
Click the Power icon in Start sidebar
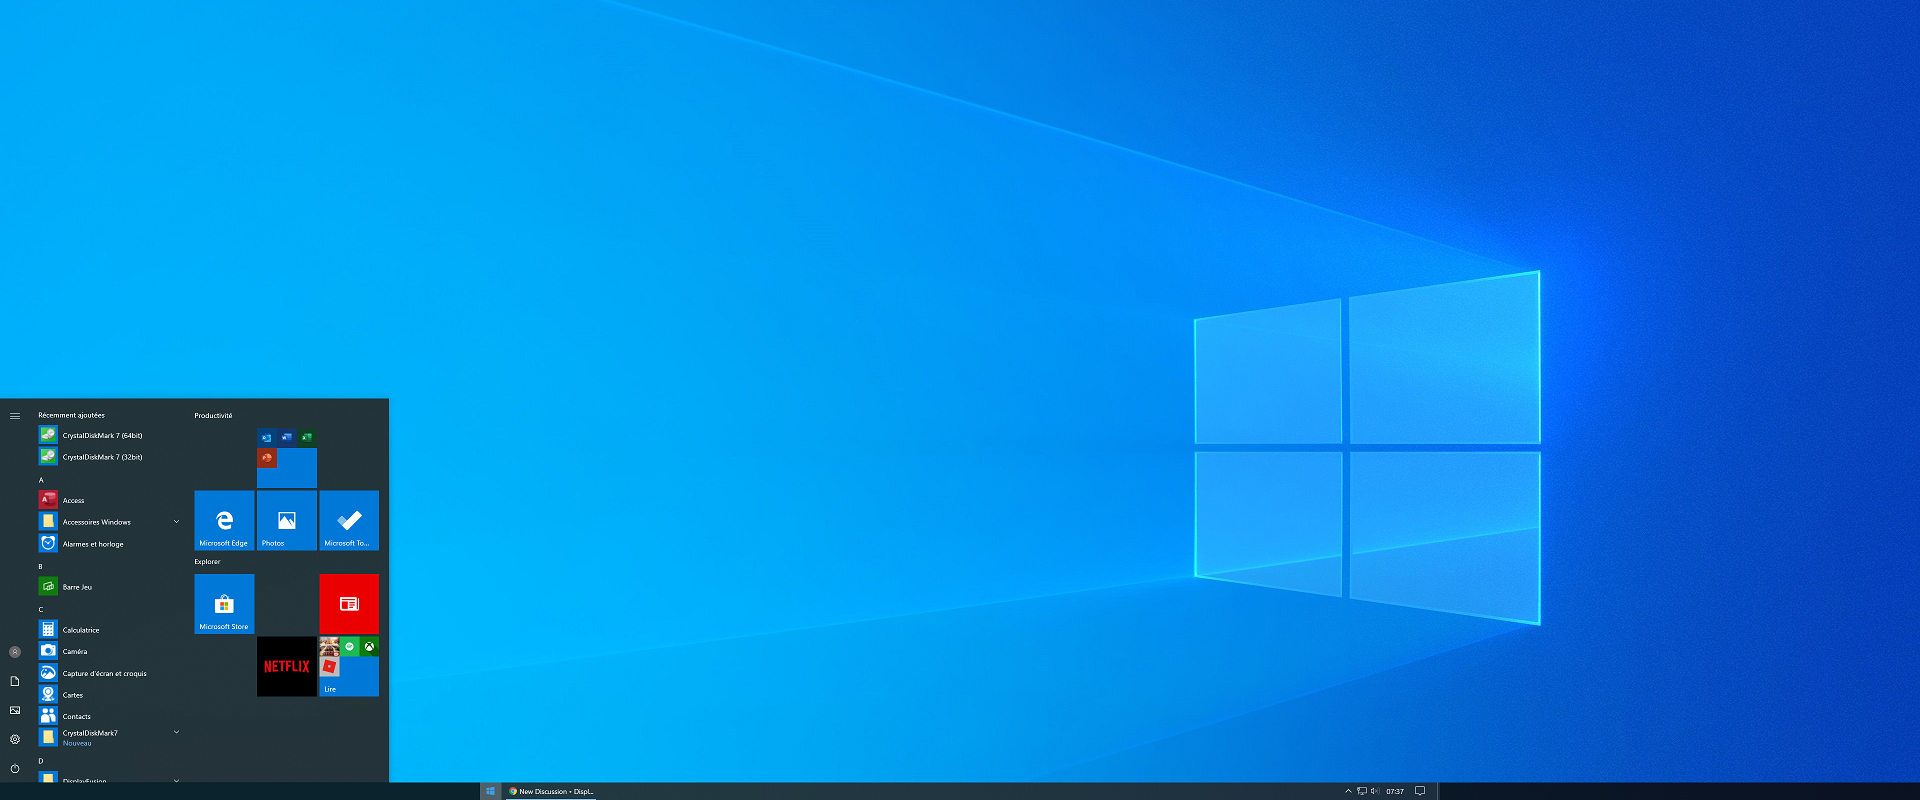pyautogui.click(x=15, y=769)
